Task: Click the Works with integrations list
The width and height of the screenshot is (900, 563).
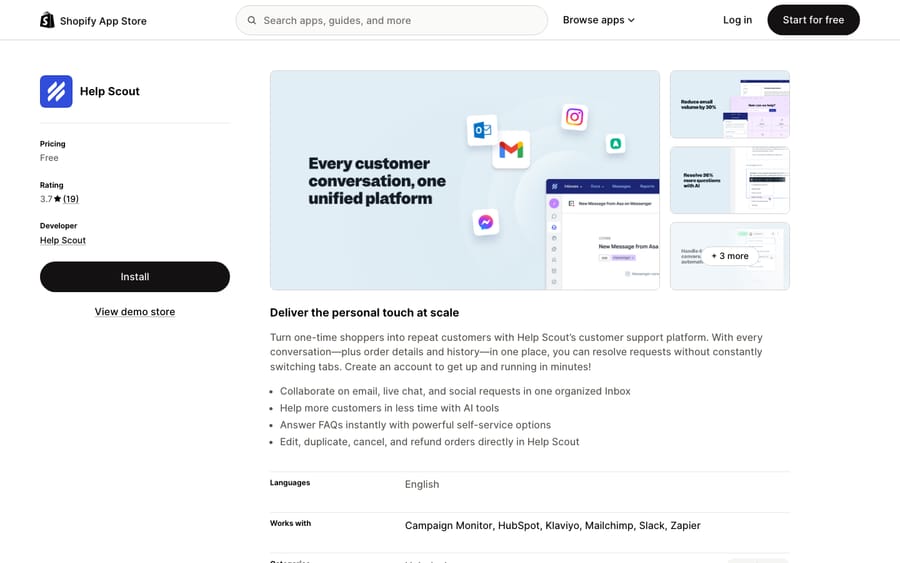Action: [552, 526]
